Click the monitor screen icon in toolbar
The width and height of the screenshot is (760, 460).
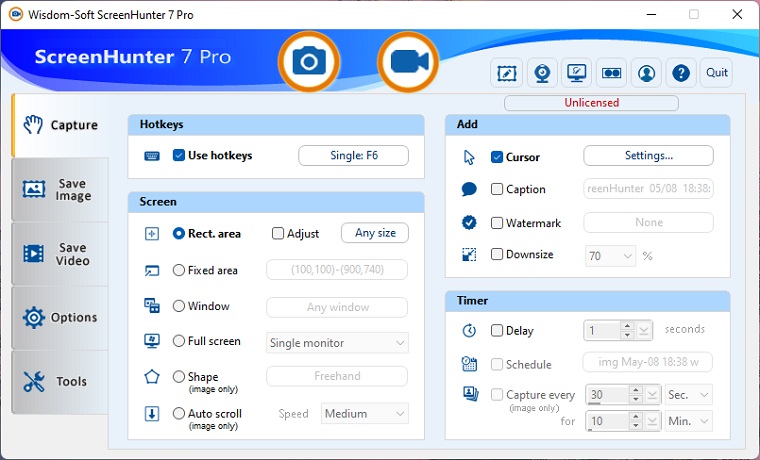click(x=576, y=73)
